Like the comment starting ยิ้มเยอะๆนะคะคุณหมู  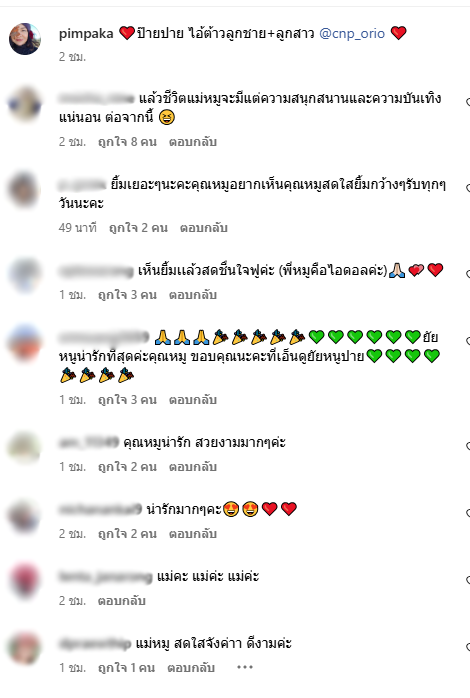pyautogui.click(x=467, y=188)
